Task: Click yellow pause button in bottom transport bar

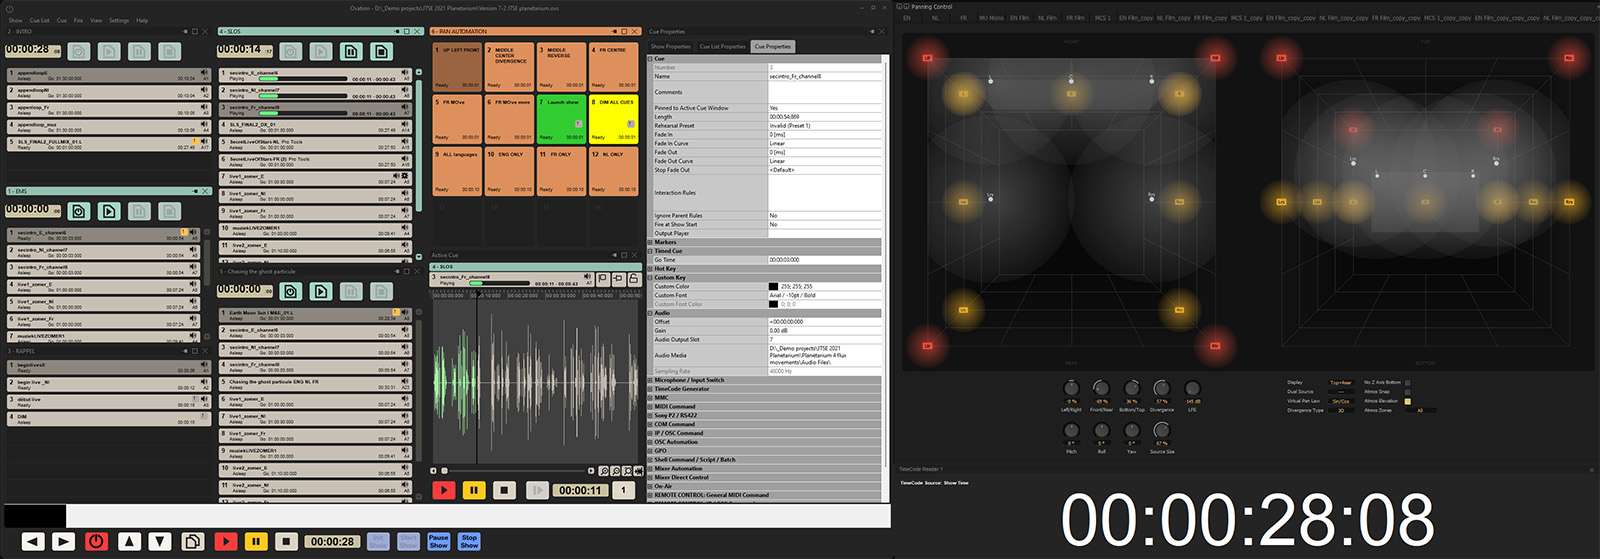Action: 256,541
